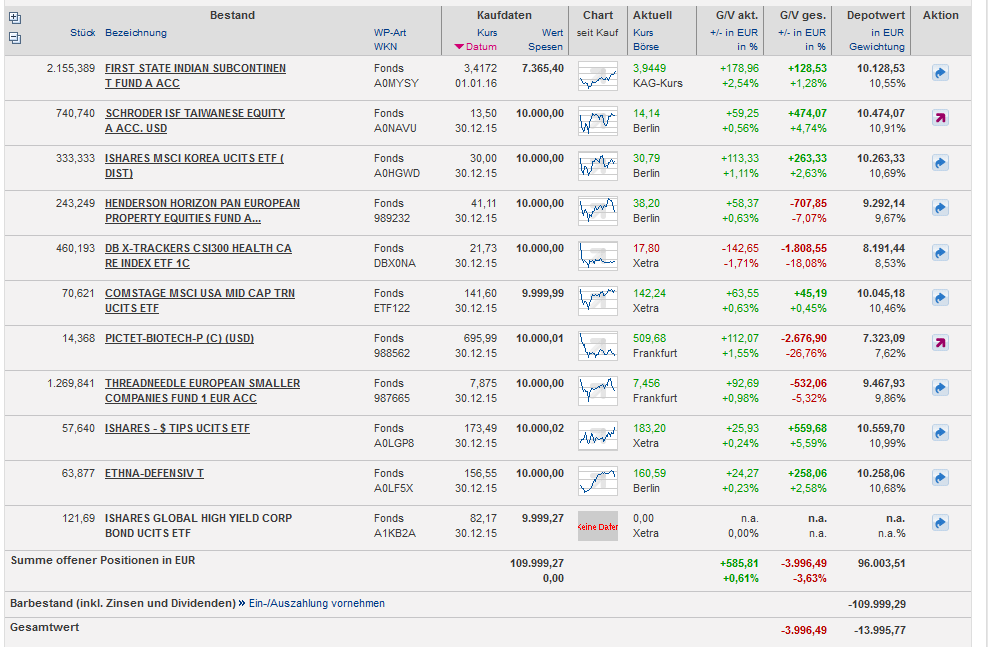Click the action arrow for iShares MSCI Korea
Viewport: 988px width, 647px height.
(940, 163)
